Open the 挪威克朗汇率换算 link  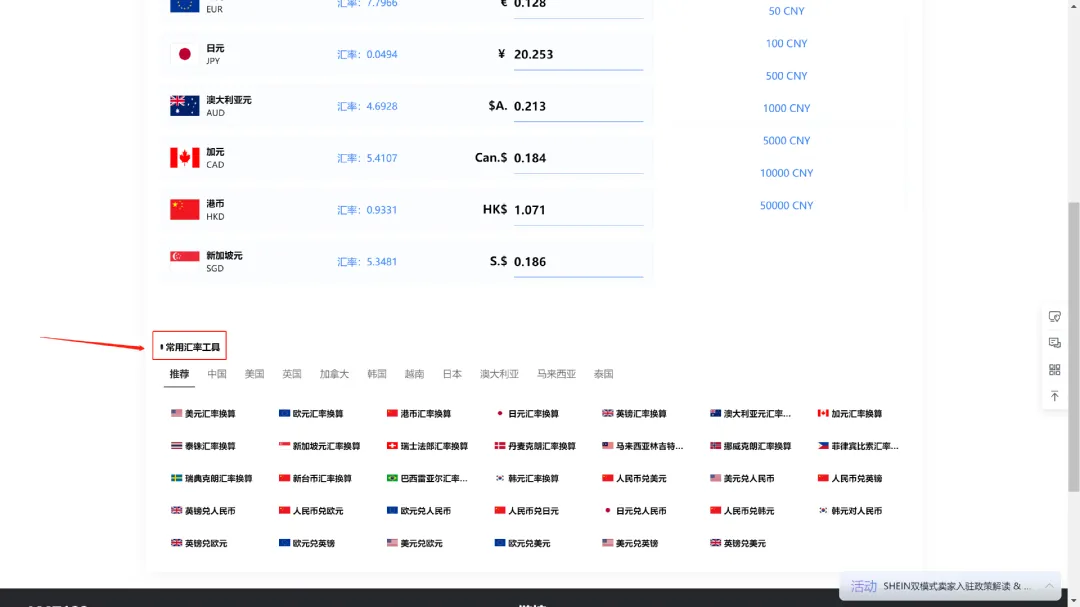click(x=751, y=446)
